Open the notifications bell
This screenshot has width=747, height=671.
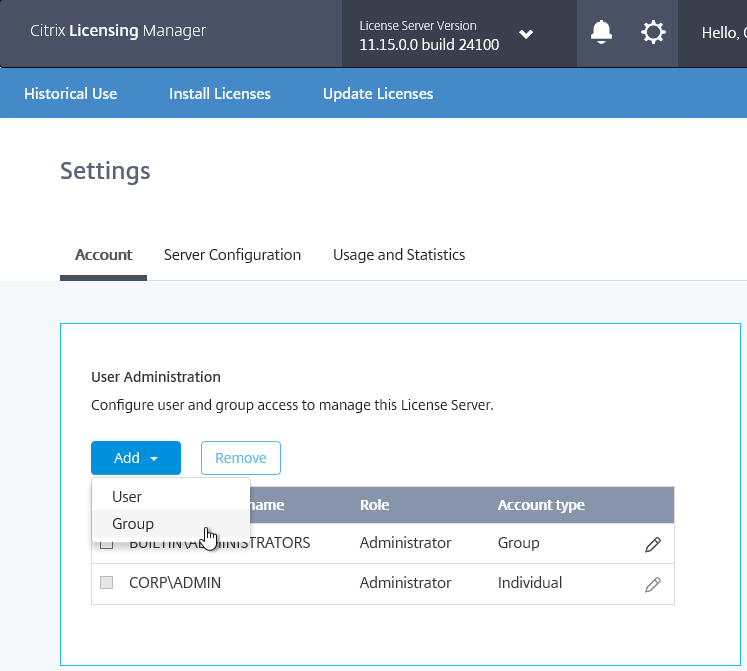click(601, 33)
